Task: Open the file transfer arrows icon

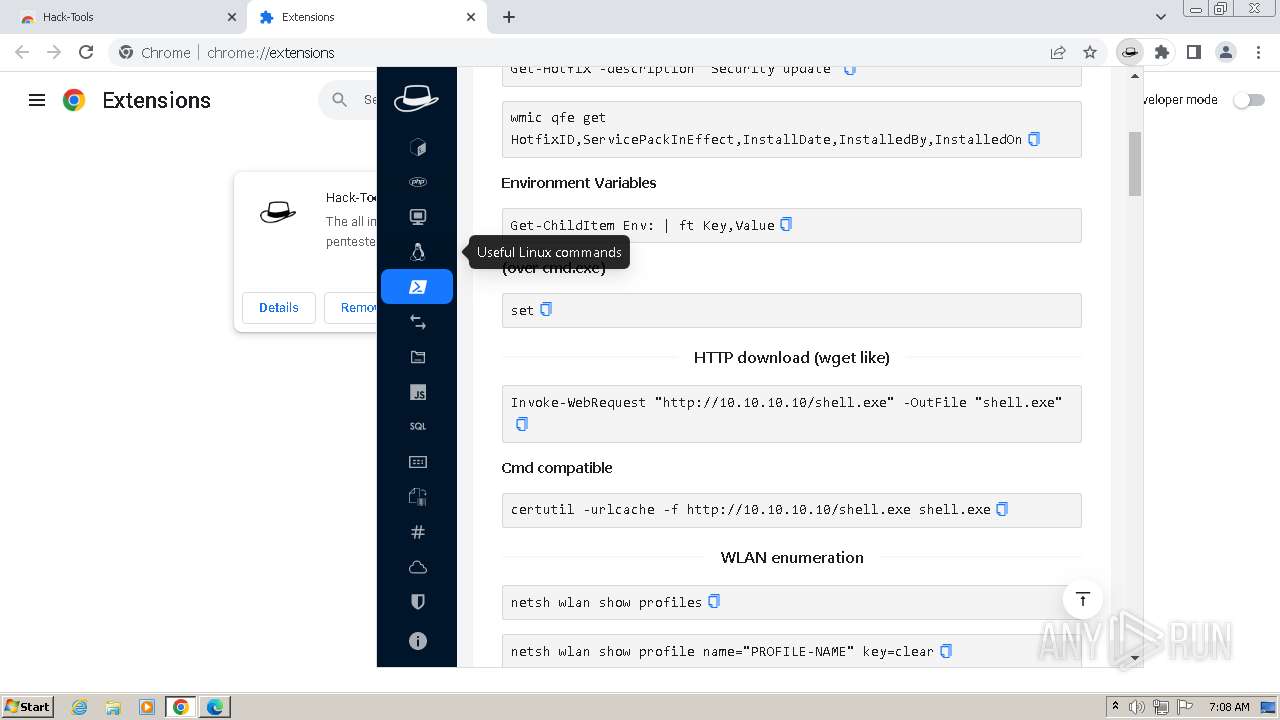Action: click(x=418, y=322)
